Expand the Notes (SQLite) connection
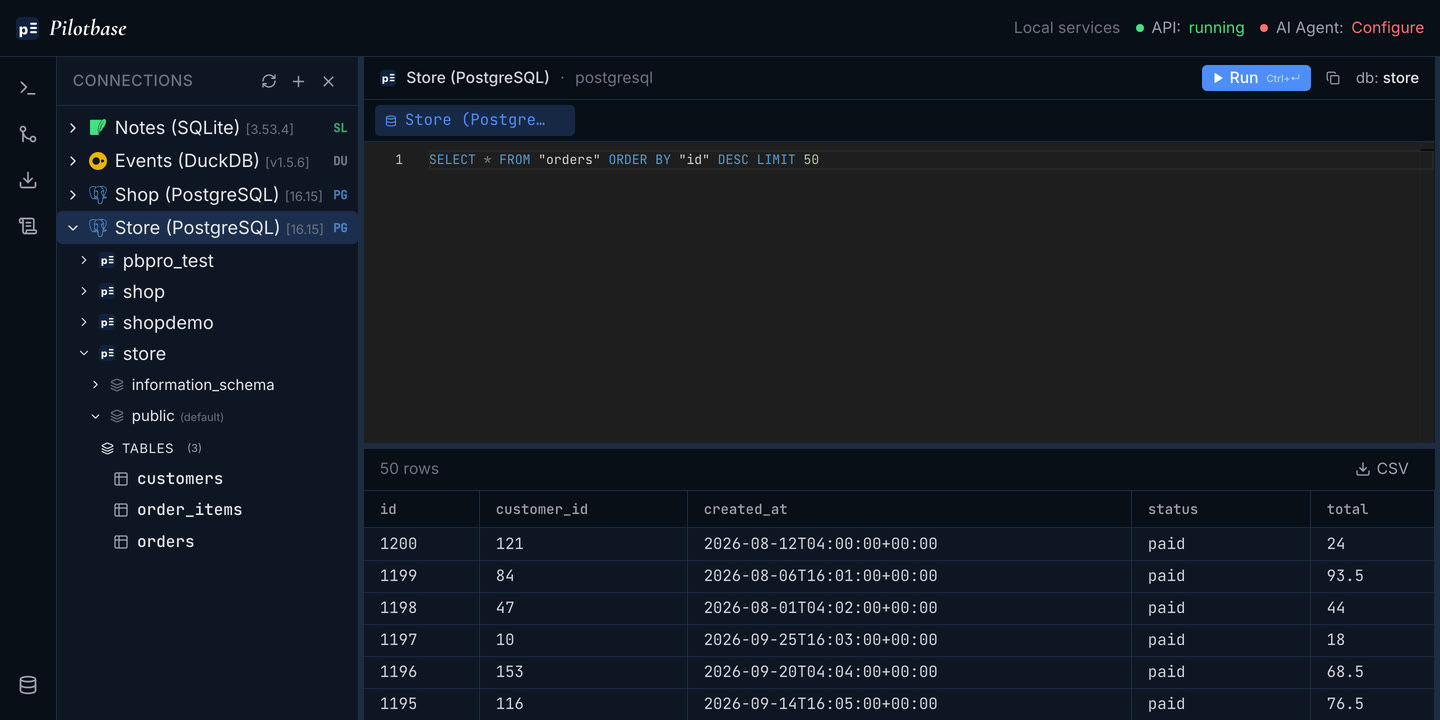The height and width of the screenshot is (720, 1440). point(73,127)
